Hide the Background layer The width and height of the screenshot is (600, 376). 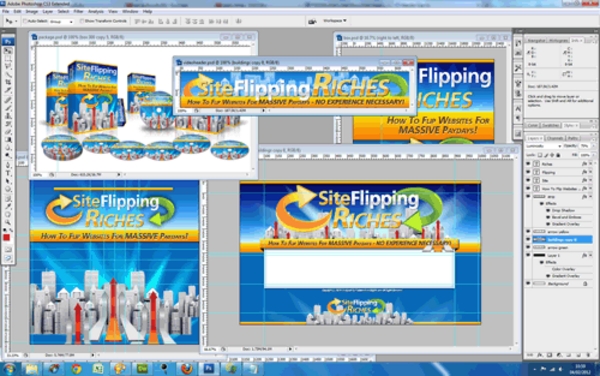coord(528,283)
